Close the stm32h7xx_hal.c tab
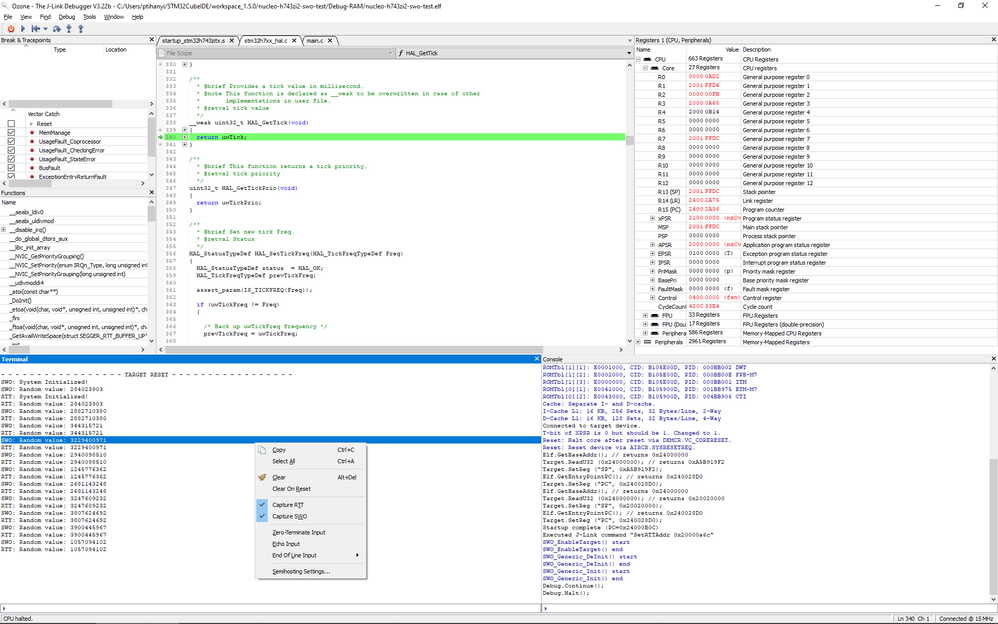The height and width of the screenshot is (624, 998). (x=295, y=40)
